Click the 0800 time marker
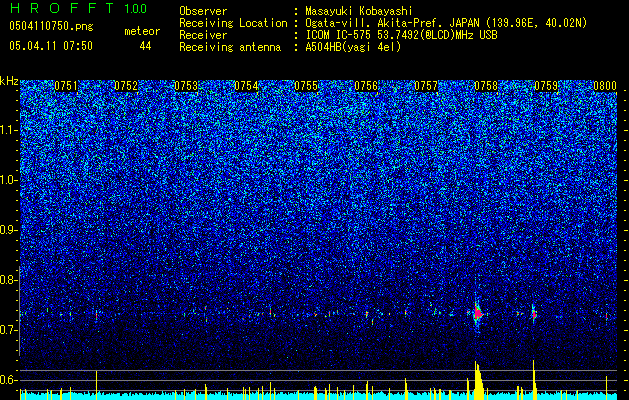Viewport: 629px width, 400px height. [605, 86]
